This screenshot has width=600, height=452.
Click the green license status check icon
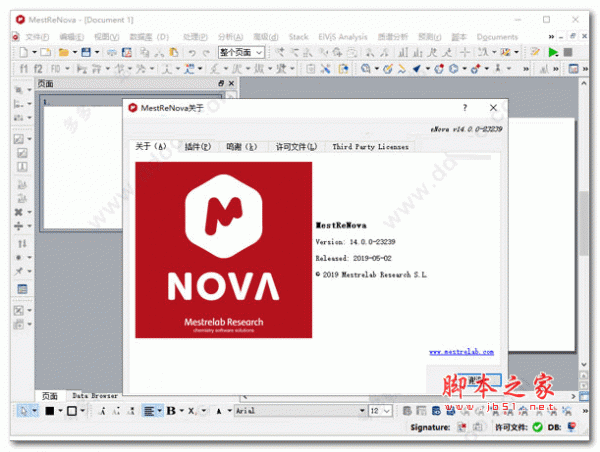[x=537, y=428]
